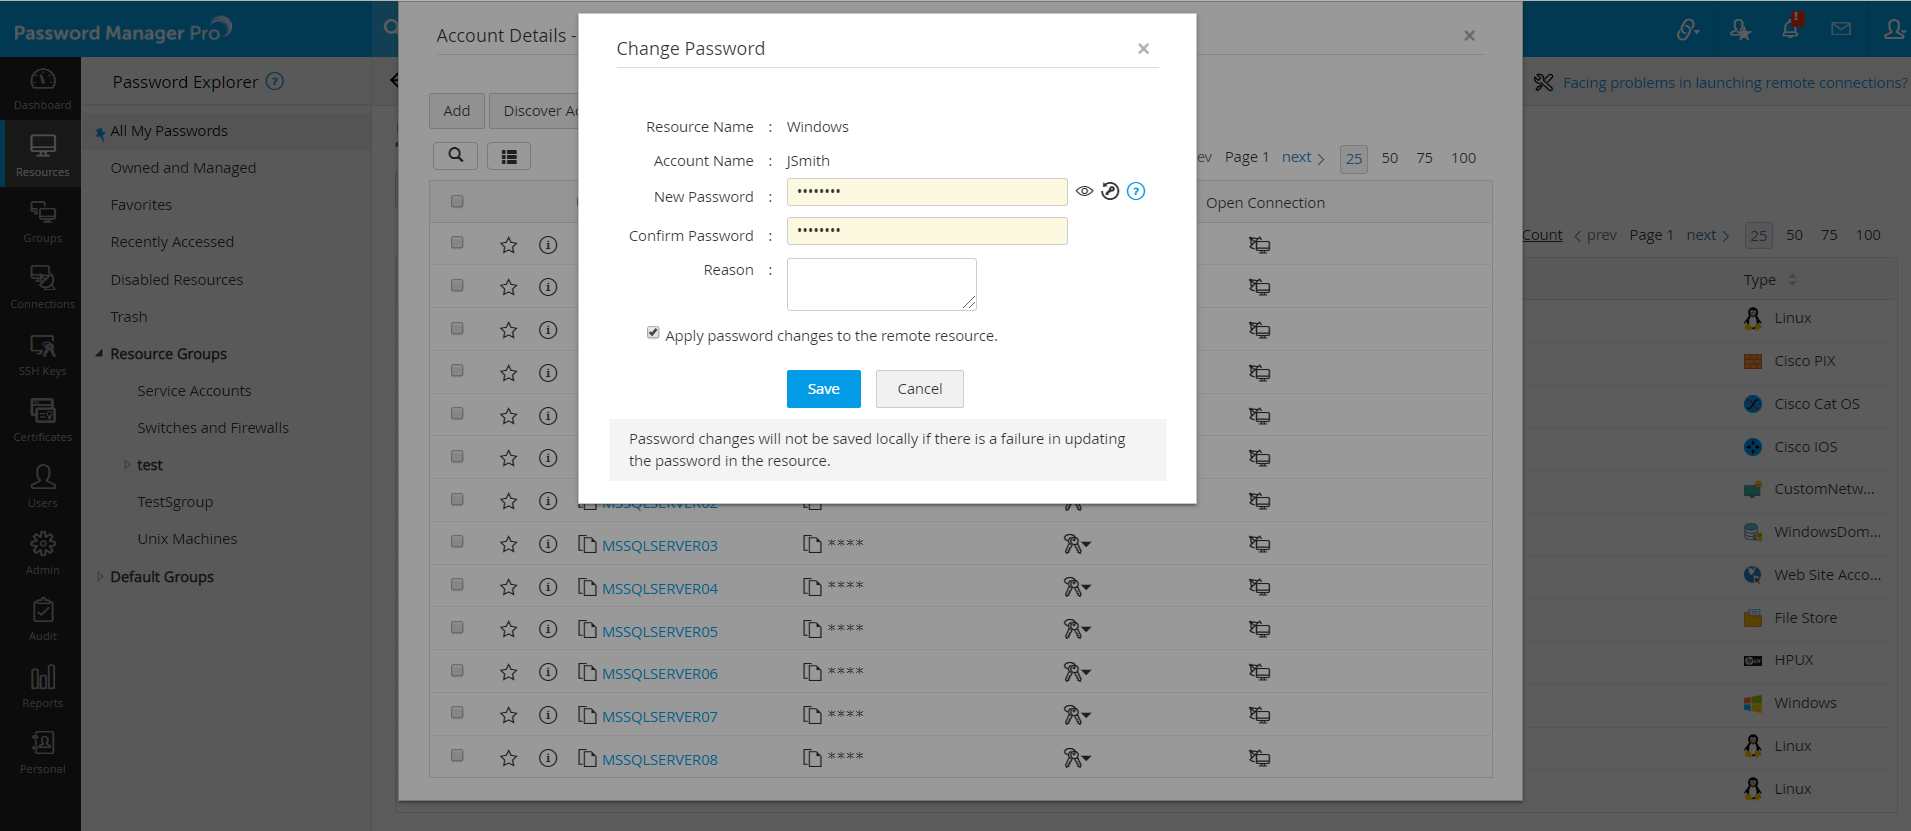Cancel the Change Password dialog
This screenshot has width=1911, height=831.
[x=919, y=389]
